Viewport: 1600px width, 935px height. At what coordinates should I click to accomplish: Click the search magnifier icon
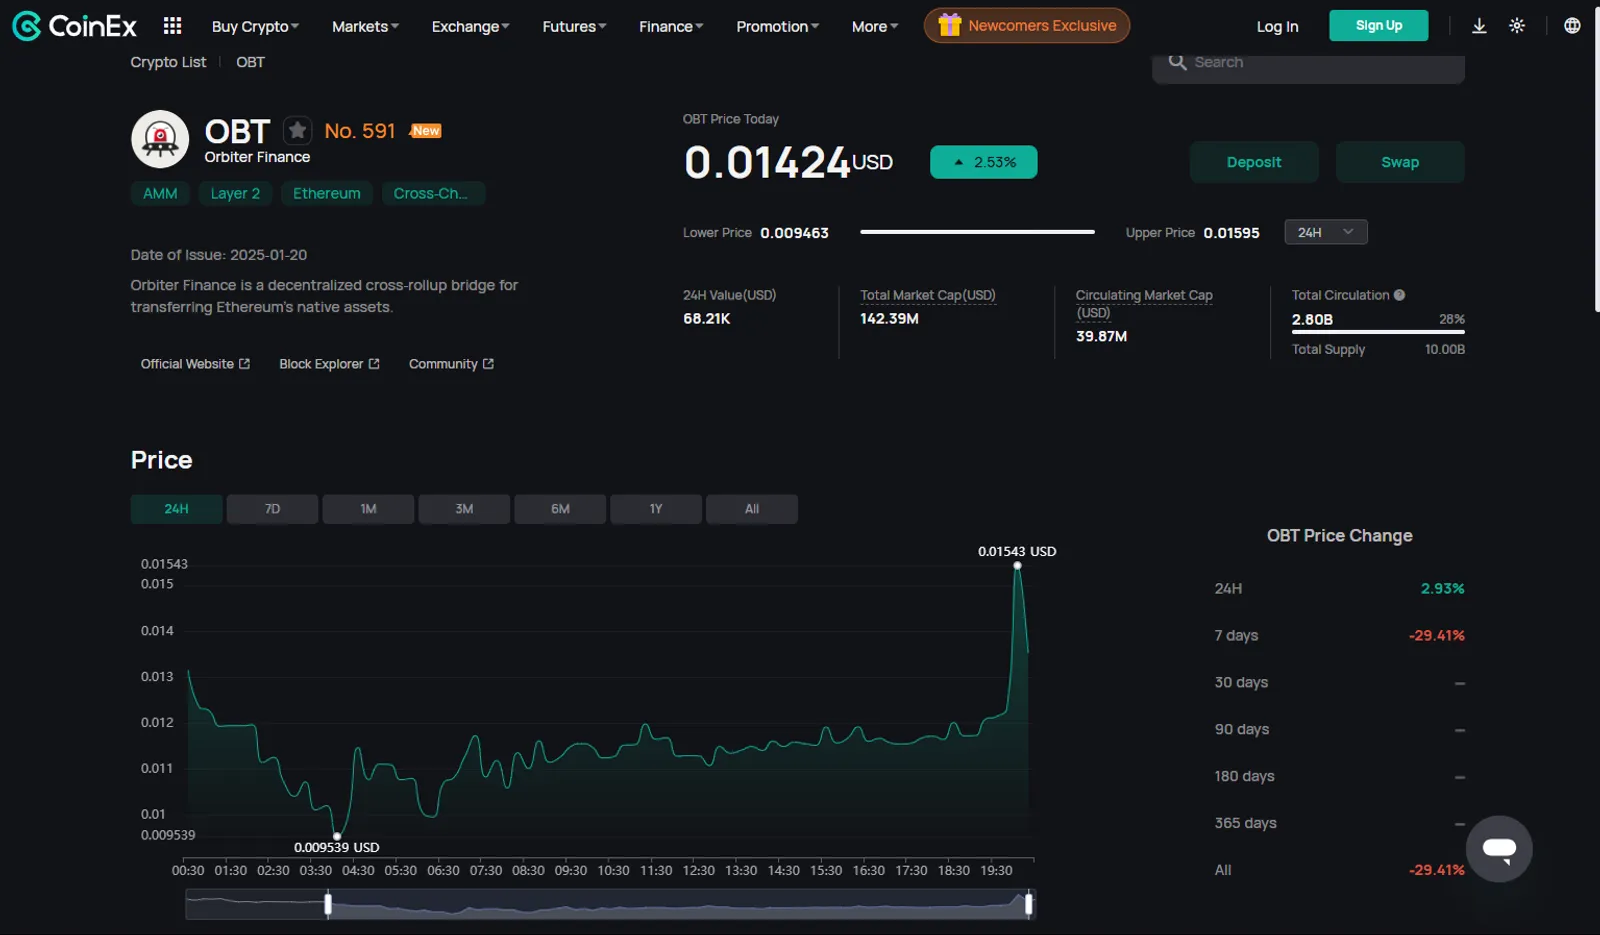coord(1177,62)
